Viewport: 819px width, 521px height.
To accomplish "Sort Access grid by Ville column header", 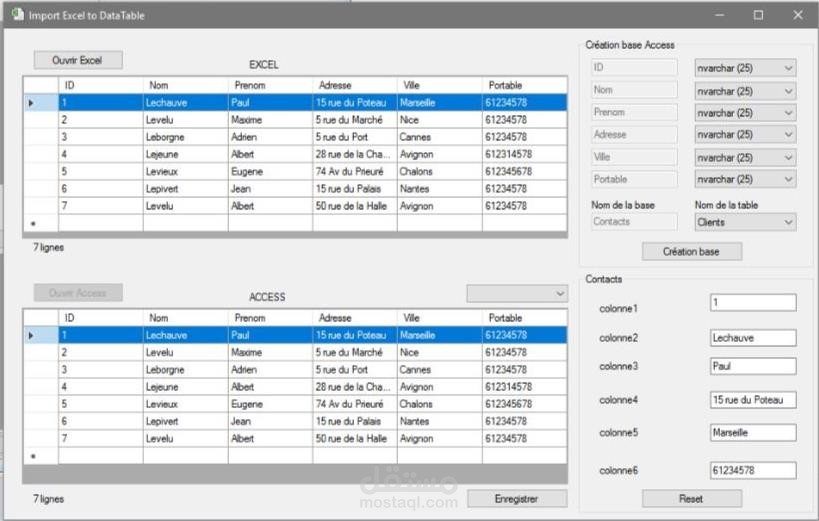I will 440,318.
